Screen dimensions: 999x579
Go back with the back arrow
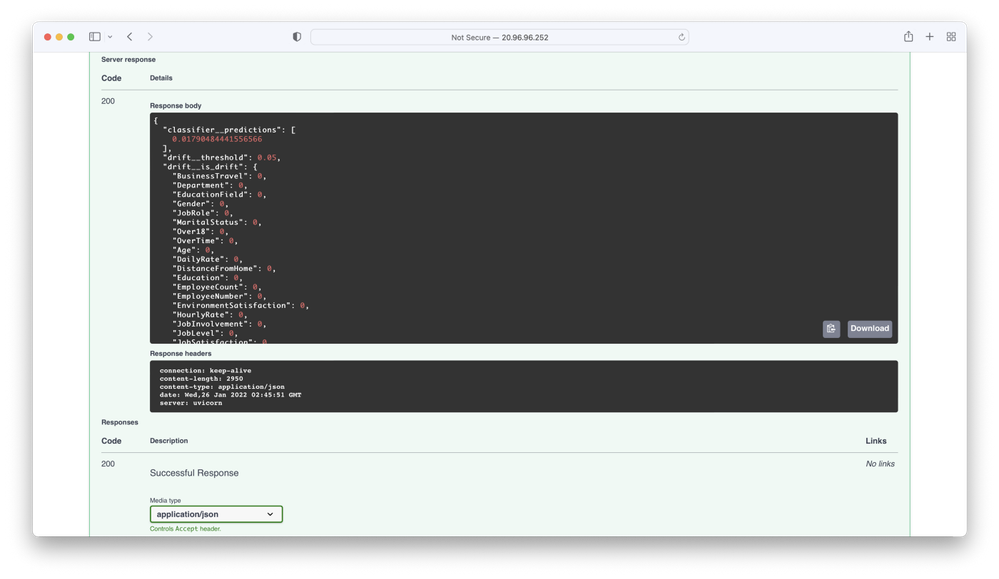pos(129,37)
